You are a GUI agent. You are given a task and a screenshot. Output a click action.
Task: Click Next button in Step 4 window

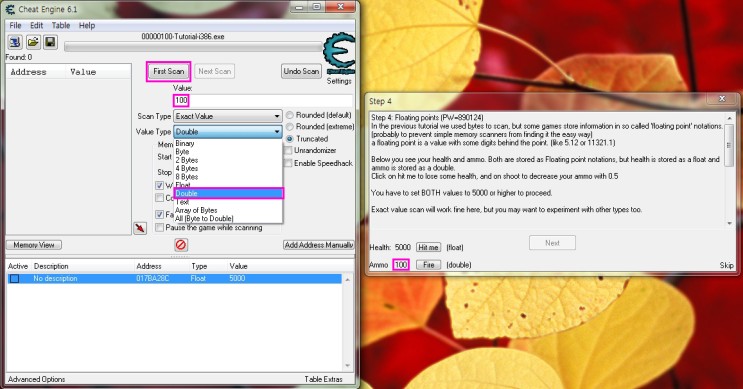click(x=552, y=243)
